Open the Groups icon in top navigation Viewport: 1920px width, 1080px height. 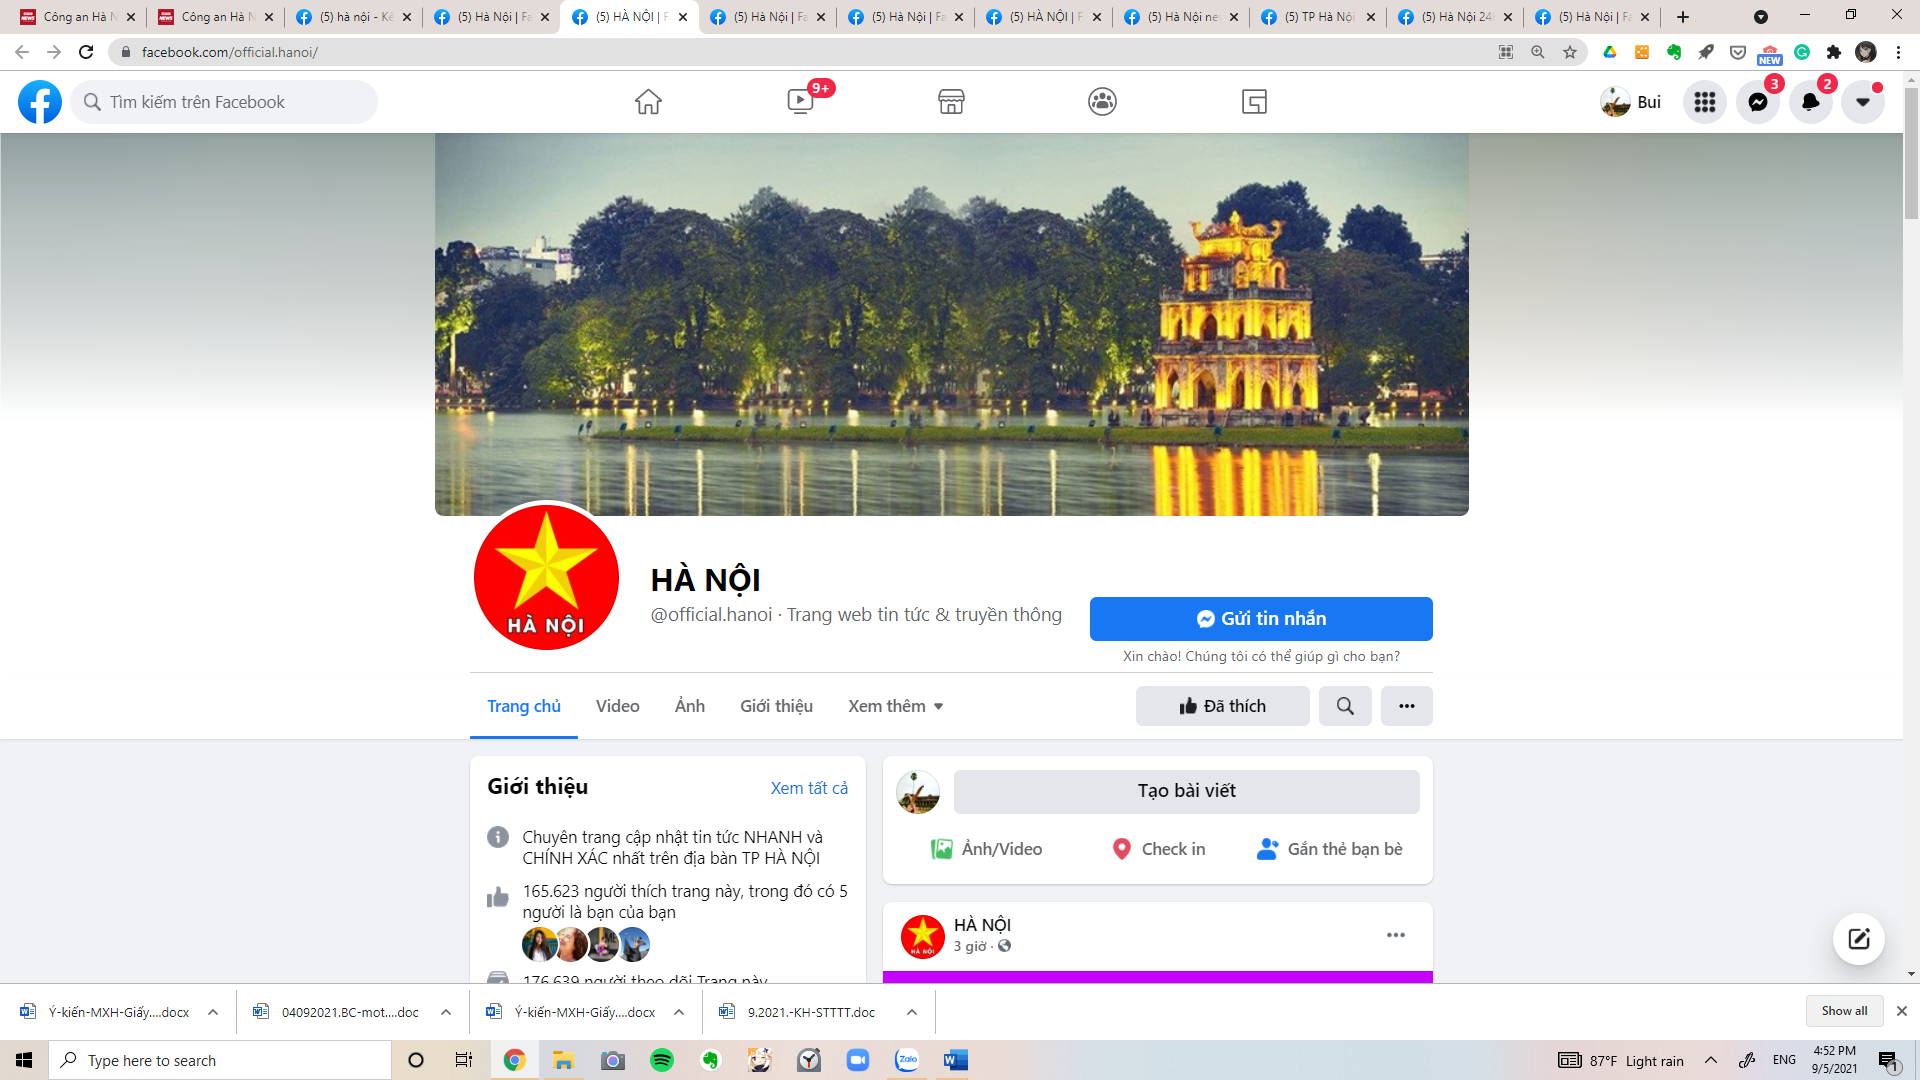click(1102, 102)
